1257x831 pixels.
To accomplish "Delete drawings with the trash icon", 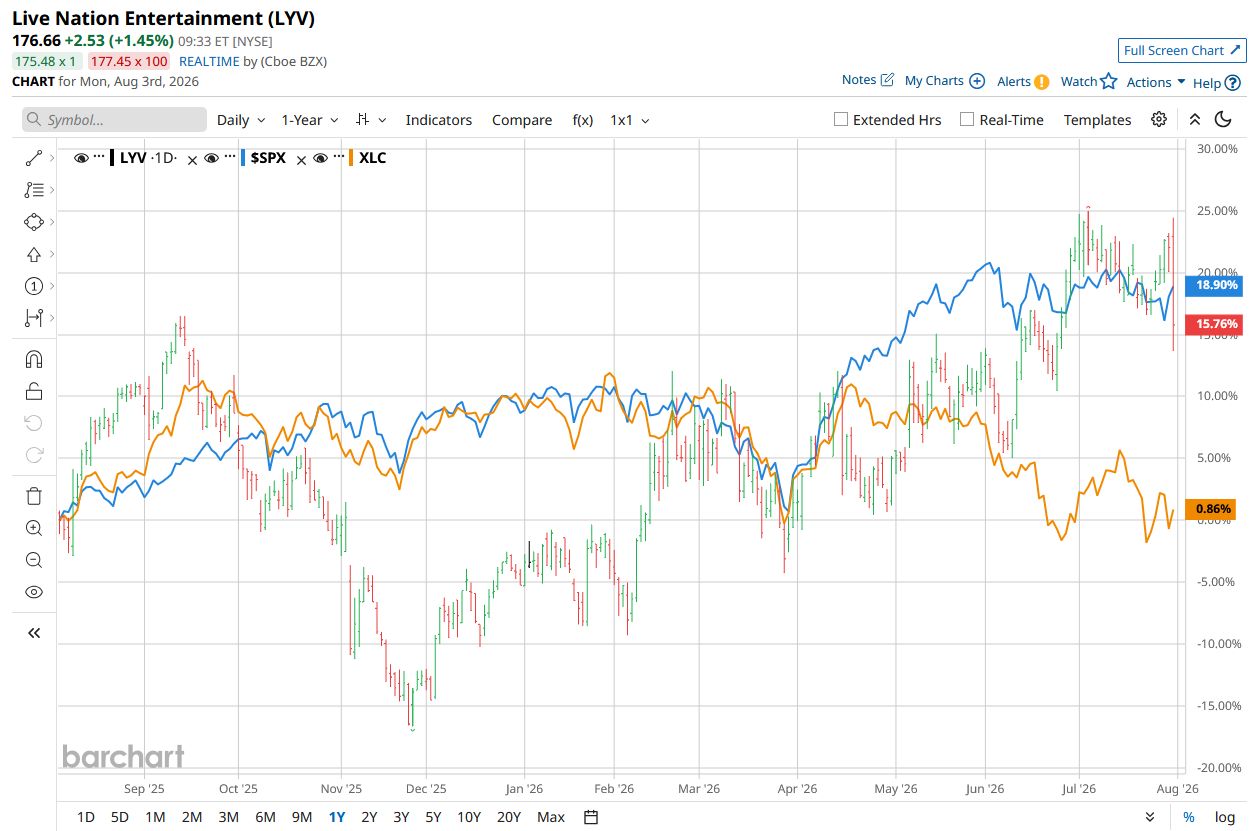I will [x=33, y=496].
